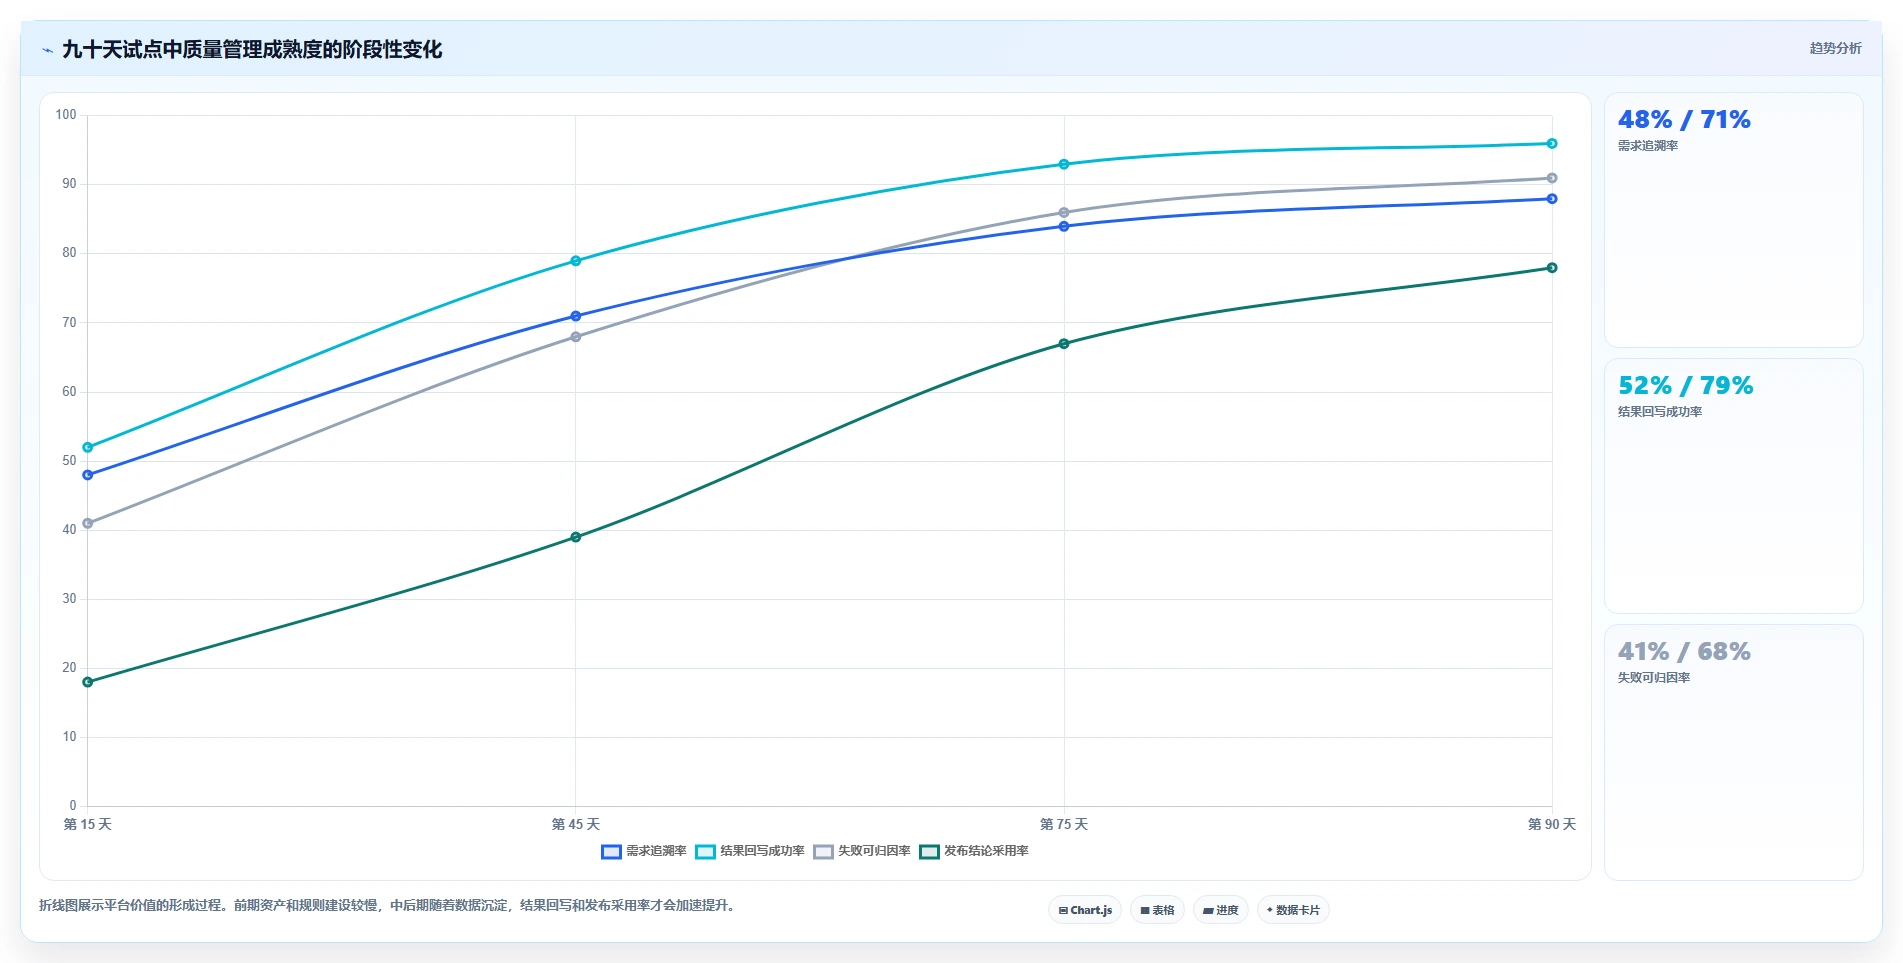The width and height of the screenshot is (1903, 963).
Task: Click 失败可归因率 point at 第 45 天
Action: (x=576, y=337)
